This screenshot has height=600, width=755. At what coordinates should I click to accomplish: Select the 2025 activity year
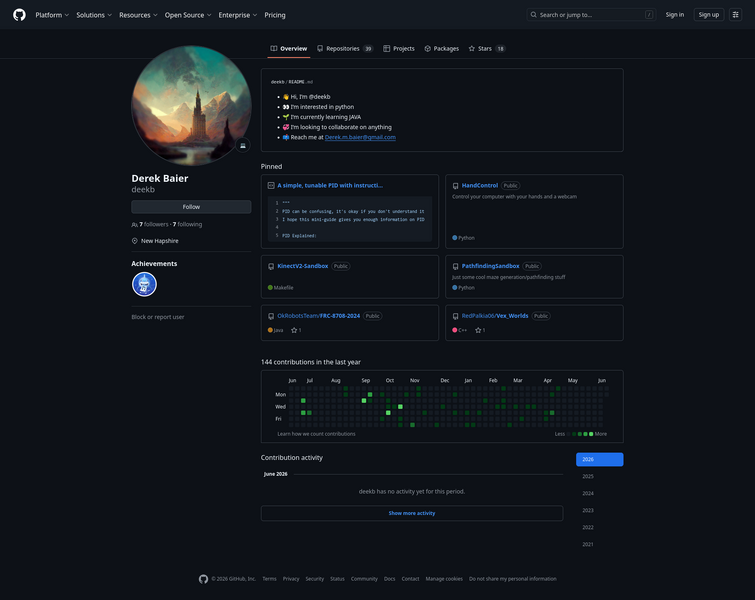599,476
